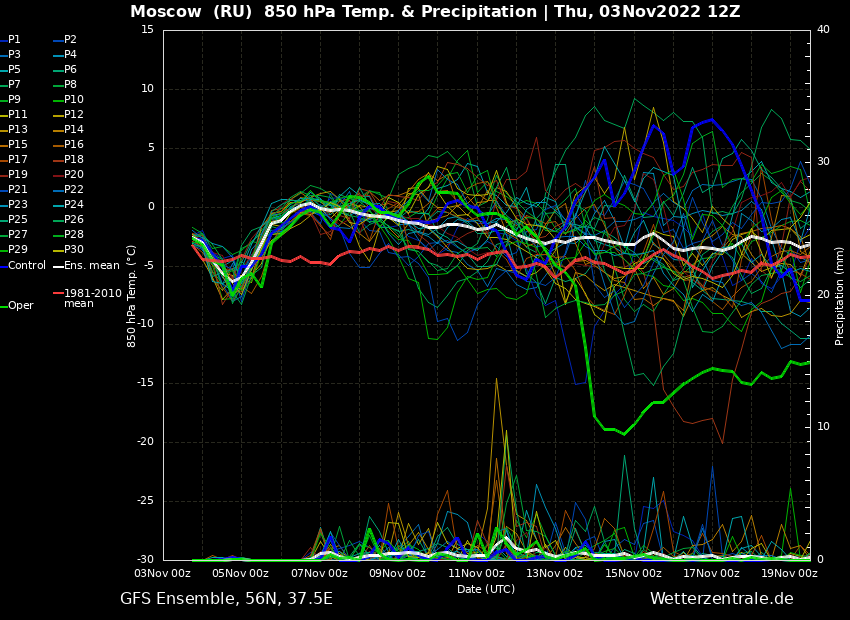Image resolution: width=850 pixels, height=620 pixels.
Task: Click the P1 legend entry
Action: pyautogui.click(x=14, y=40)
